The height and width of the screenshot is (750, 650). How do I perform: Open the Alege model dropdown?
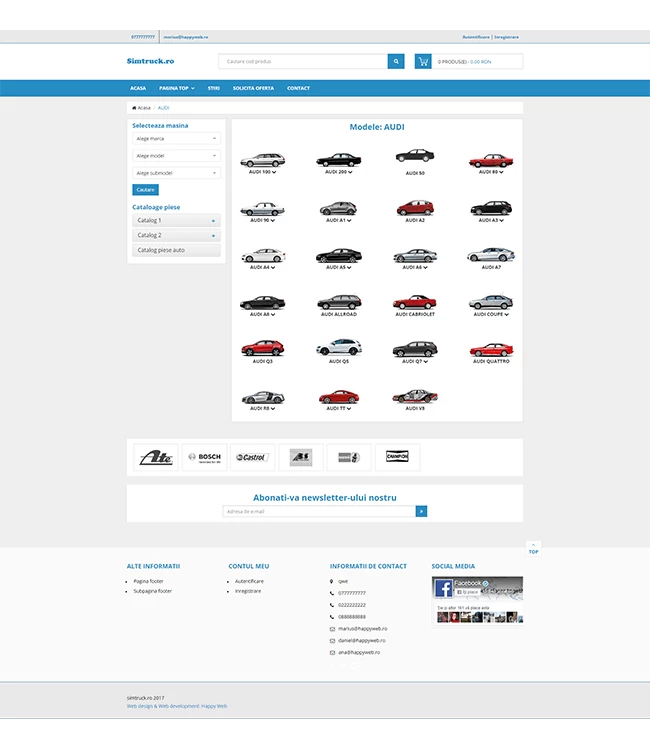coord(176,156)
